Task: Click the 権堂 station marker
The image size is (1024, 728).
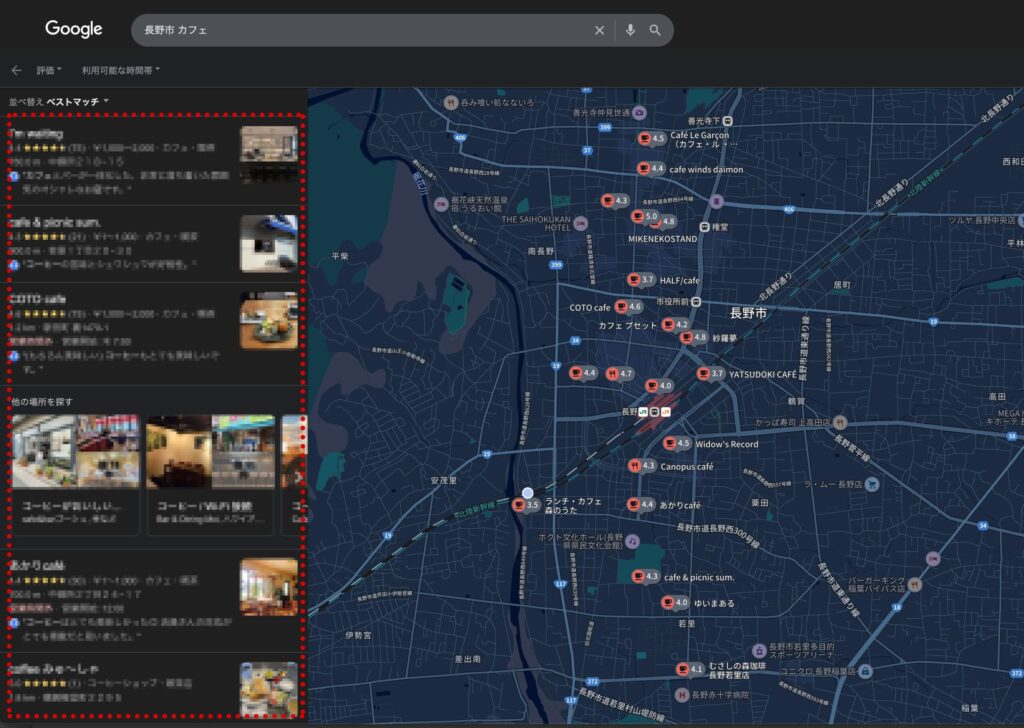Action: coord(704,227)
